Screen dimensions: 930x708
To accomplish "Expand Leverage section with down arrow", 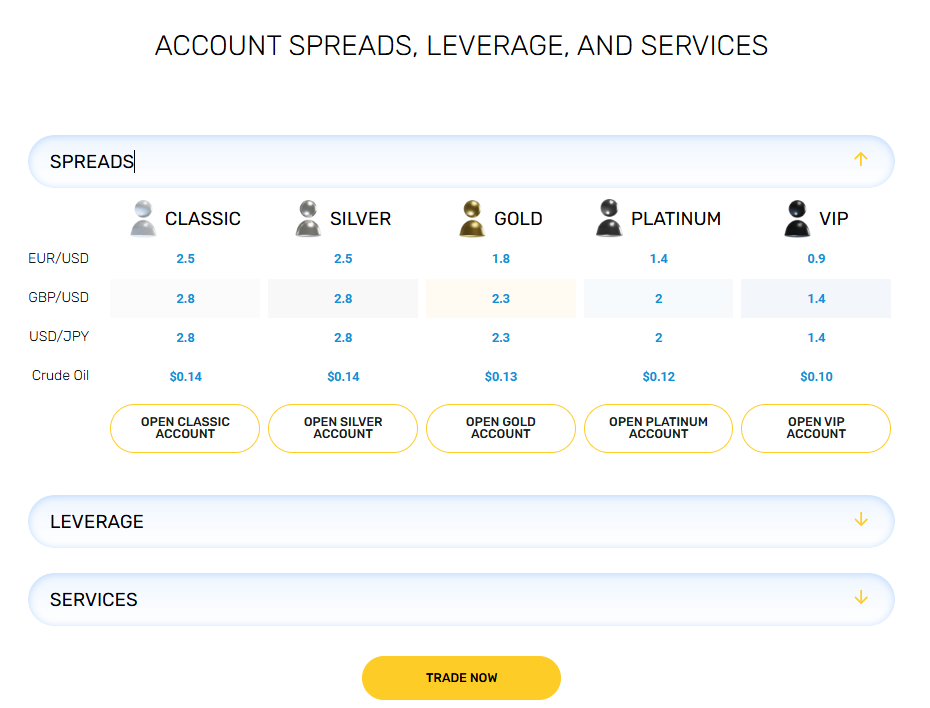I will point(861,520).
